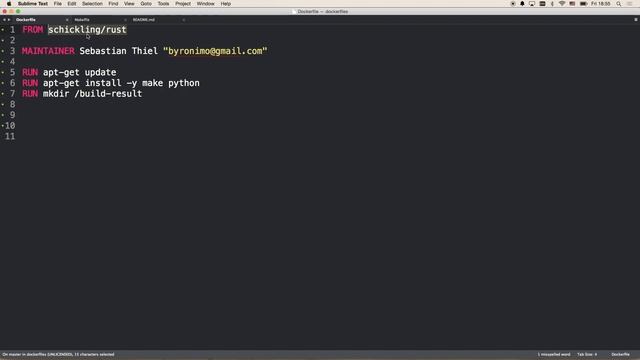The width and height of the screenshot is (640, 360).
Task: Open Spotlight search magnifier icon
Action: coord(619,4)
